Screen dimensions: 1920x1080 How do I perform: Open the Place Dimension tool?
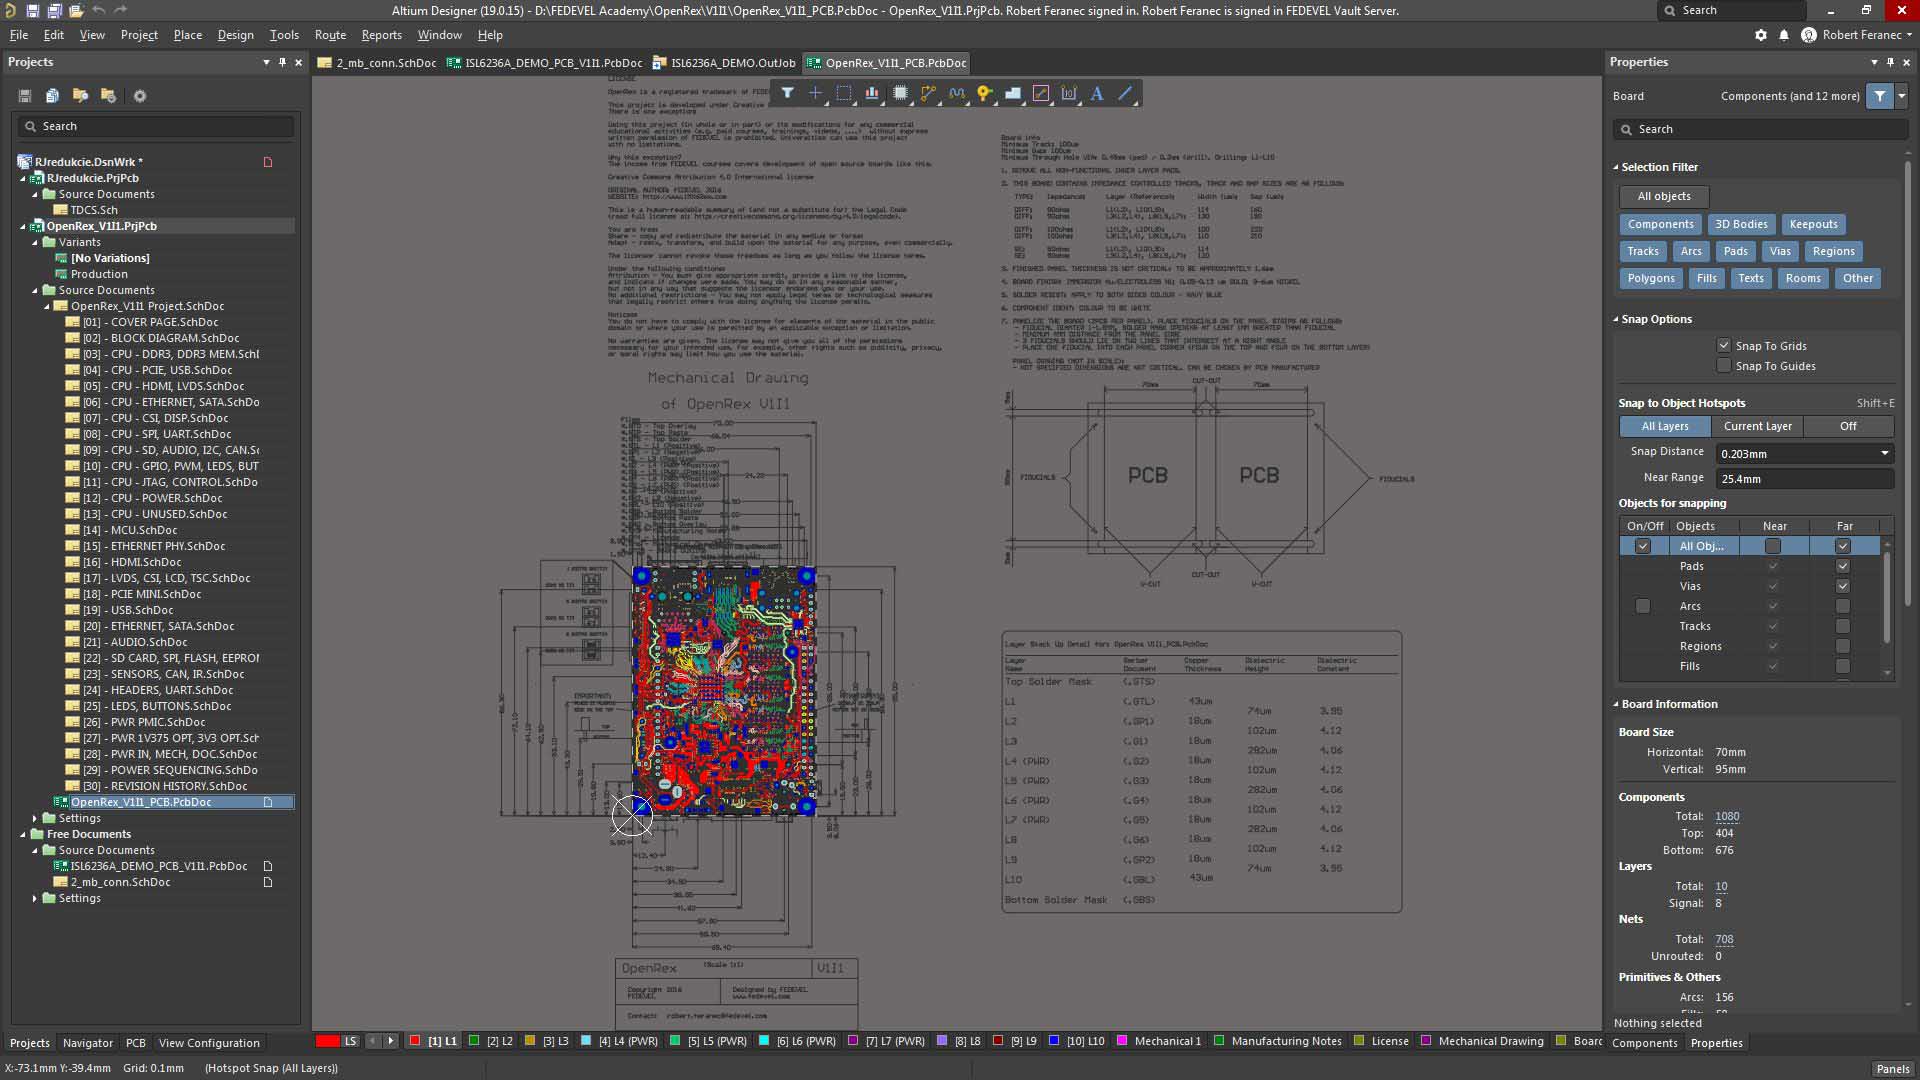(1069, 93)
